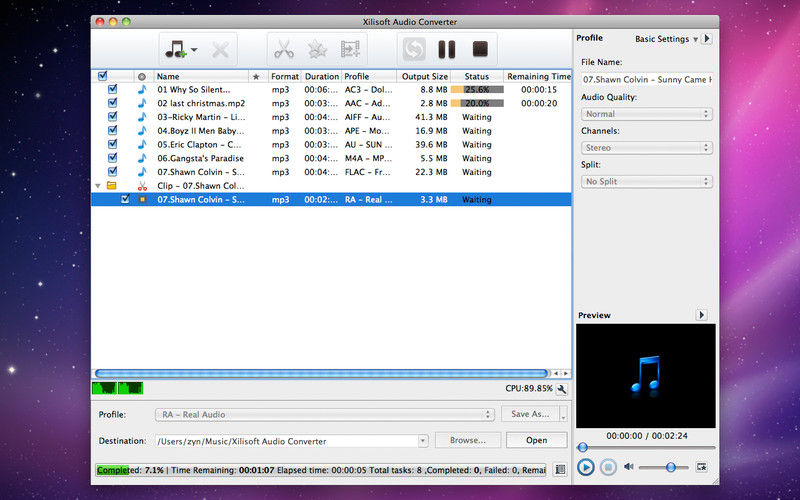Image resolution: width=800 pixels, height=500 pixels.
Task: Click music note icon of 02 last christmas
Action: point(142,103)
